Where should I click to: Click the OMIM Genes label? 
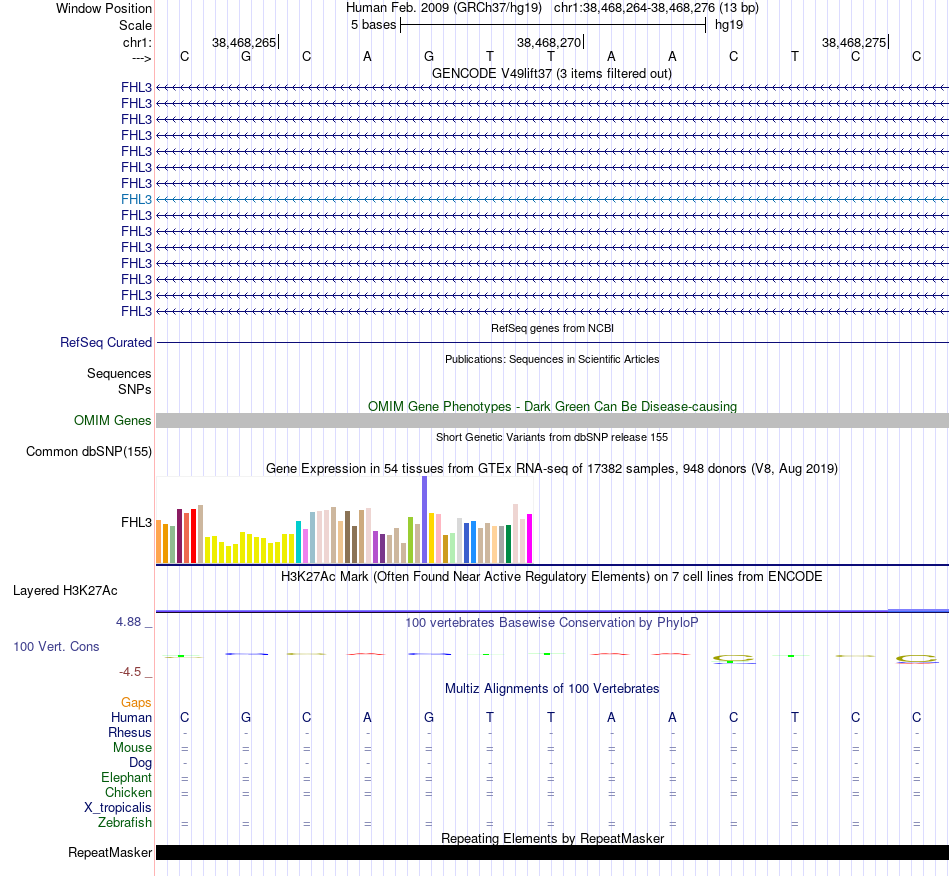pyautogui.click(x=112, y=420)
